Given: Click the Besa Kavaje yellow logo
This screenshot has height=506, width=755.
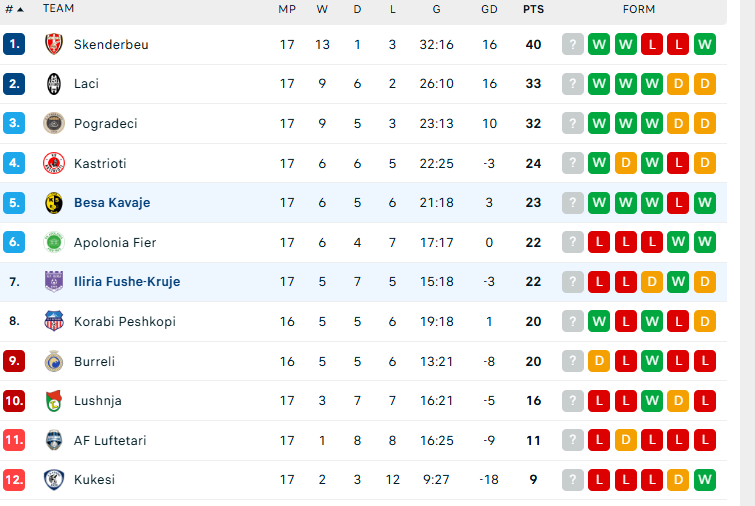Looking at the screenshot, I should pos(54,203).
